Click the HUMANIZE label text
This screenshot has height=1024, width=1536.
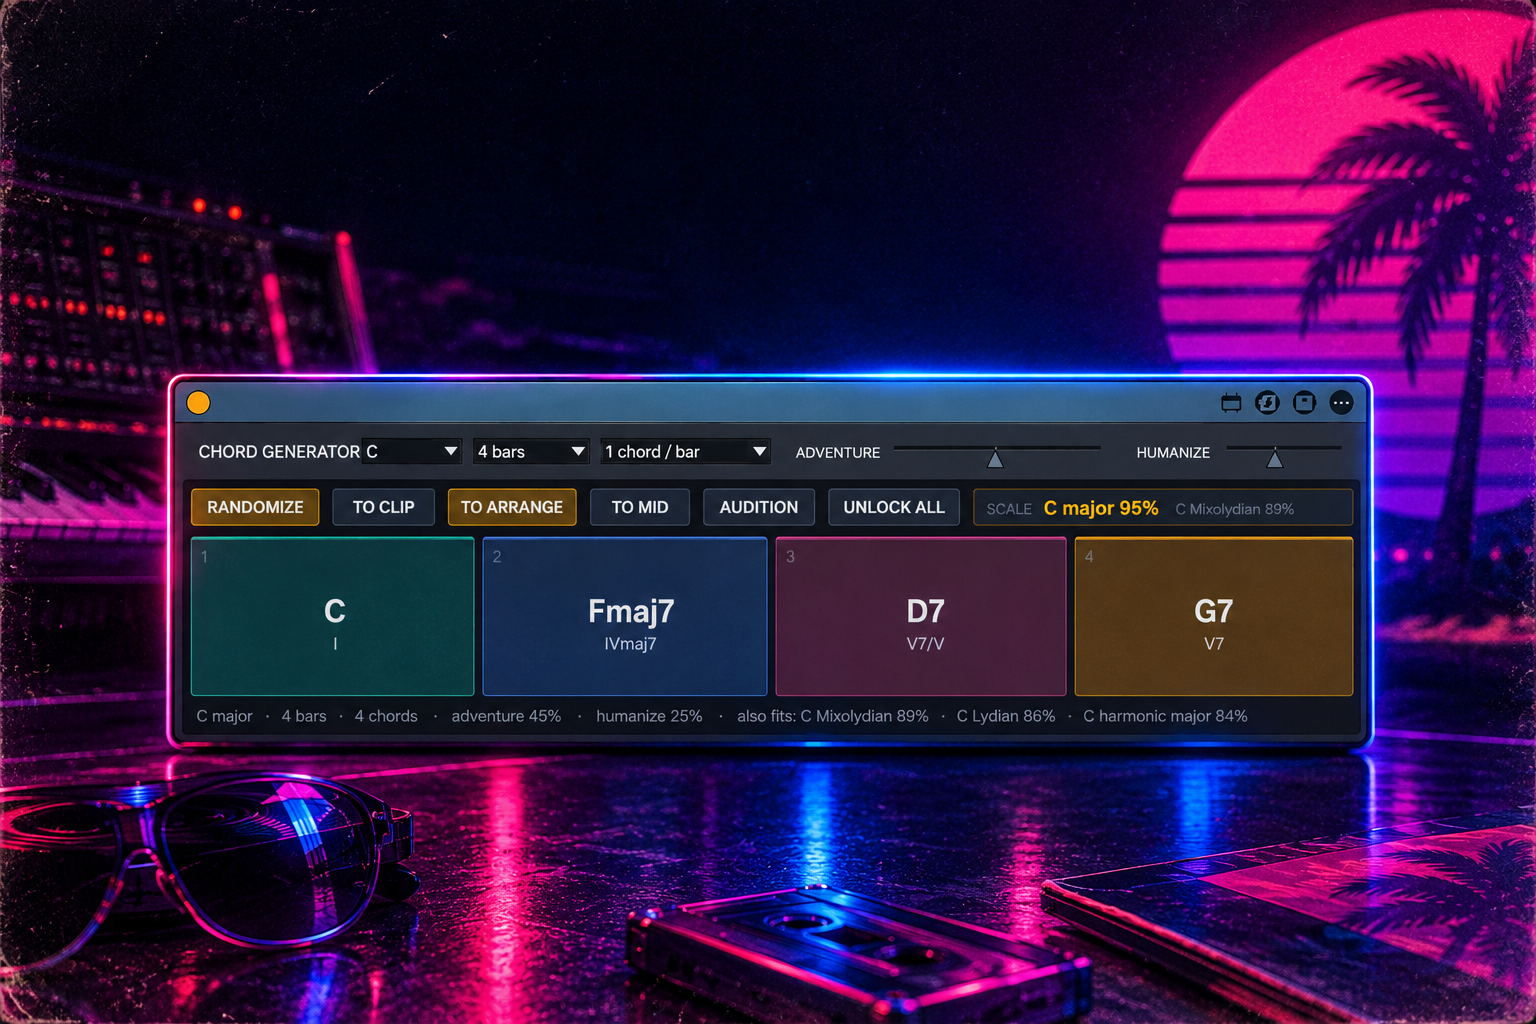click(1173, 453)
